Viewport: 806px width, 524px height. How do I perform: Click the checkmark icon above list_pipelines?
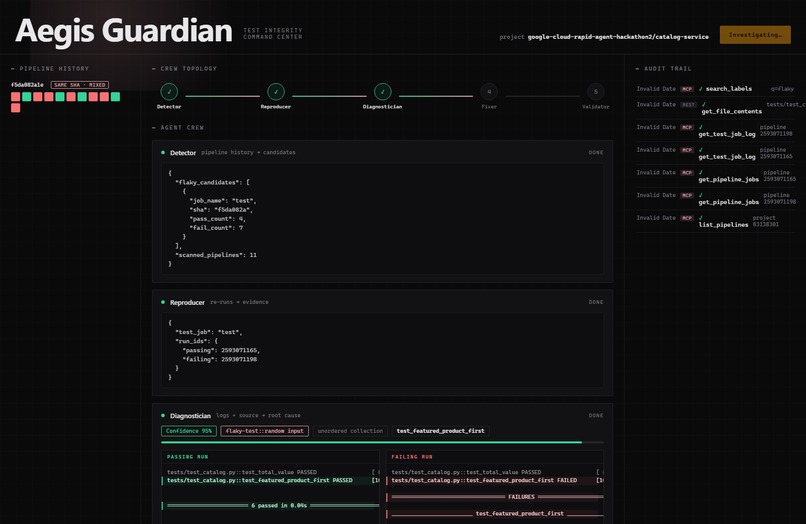(x=701, y=218)
